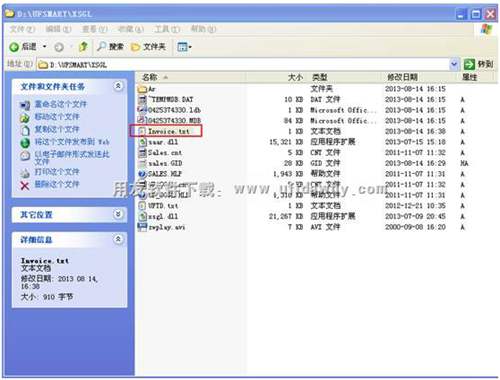This screenshot has height=380, width=500.
Task: Open the Back button history dropdown arrow
Action: click(45, 47)
